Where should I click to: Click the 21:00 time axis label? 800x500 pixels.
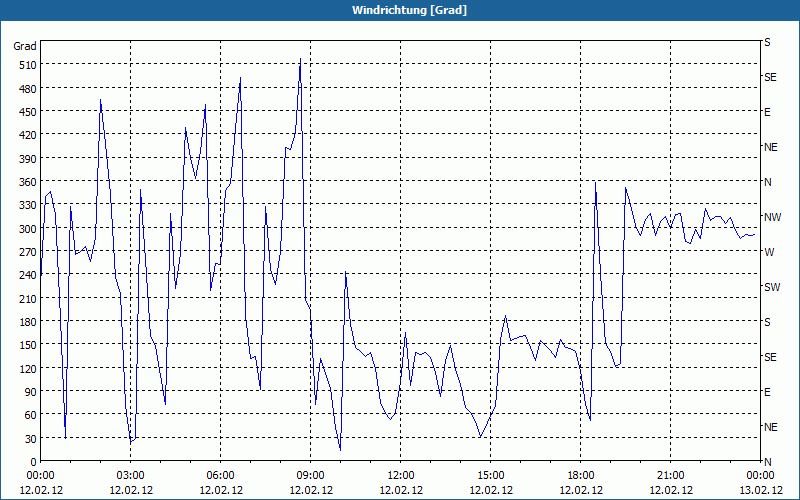670,476
